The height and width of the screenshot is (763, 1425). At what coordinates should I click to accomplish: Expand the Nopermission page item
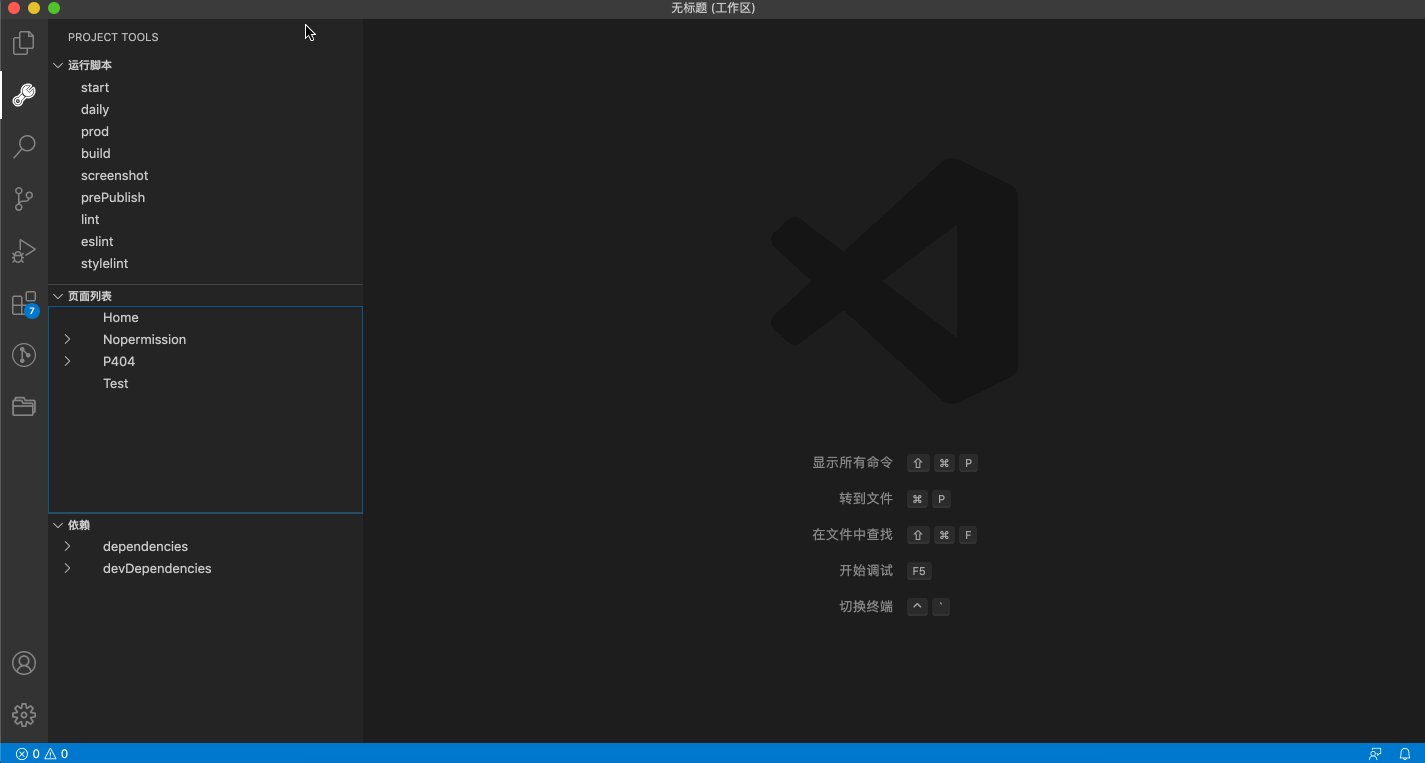tap(67, 340)
